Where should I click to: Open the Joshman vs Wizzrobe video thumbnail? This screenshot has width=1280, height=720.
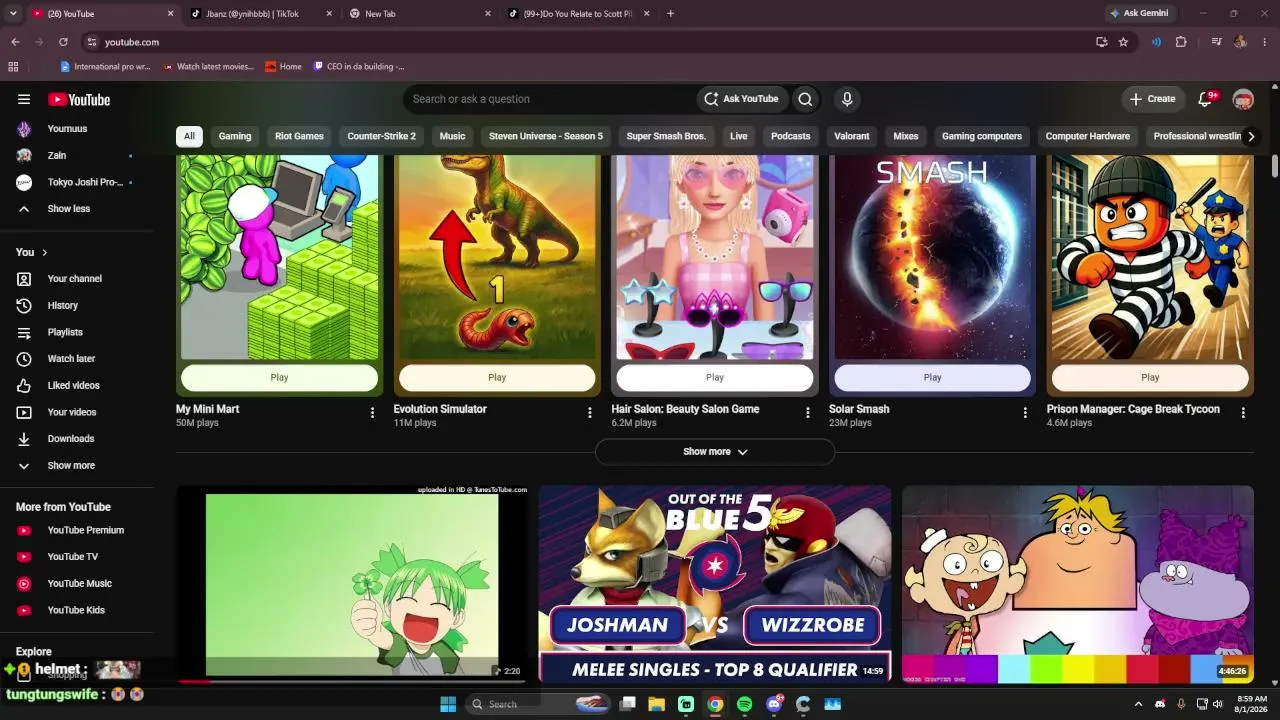tap(715, 584)
